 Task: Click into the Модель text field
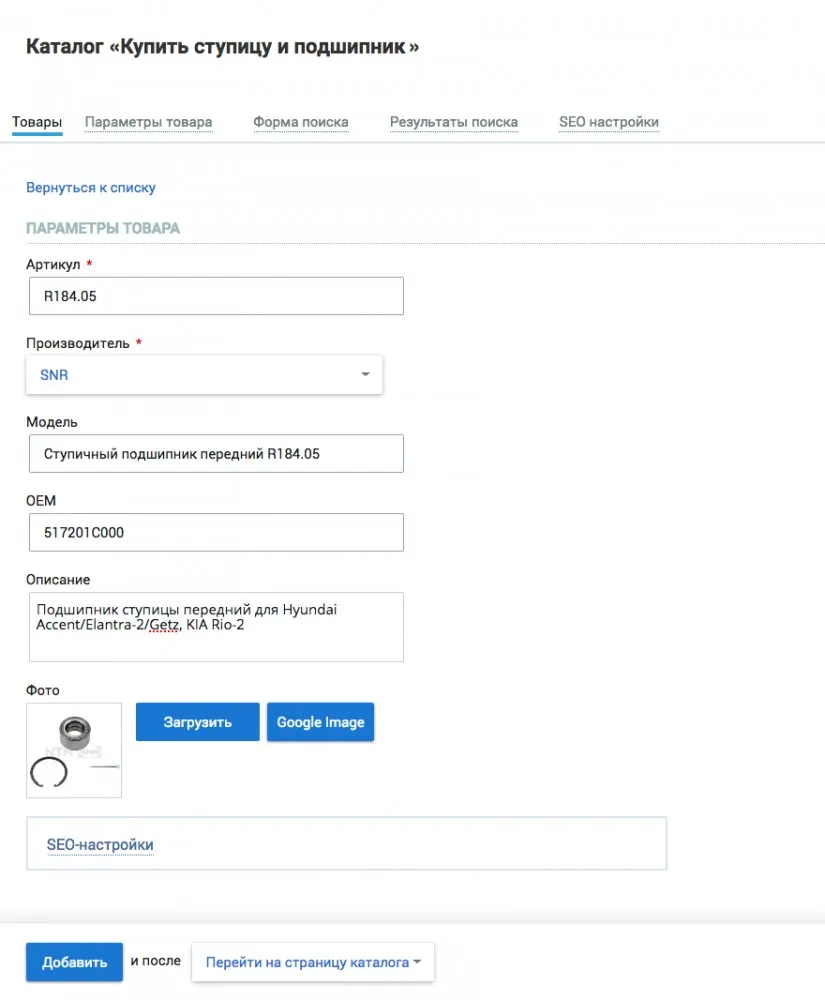(216, 453)
